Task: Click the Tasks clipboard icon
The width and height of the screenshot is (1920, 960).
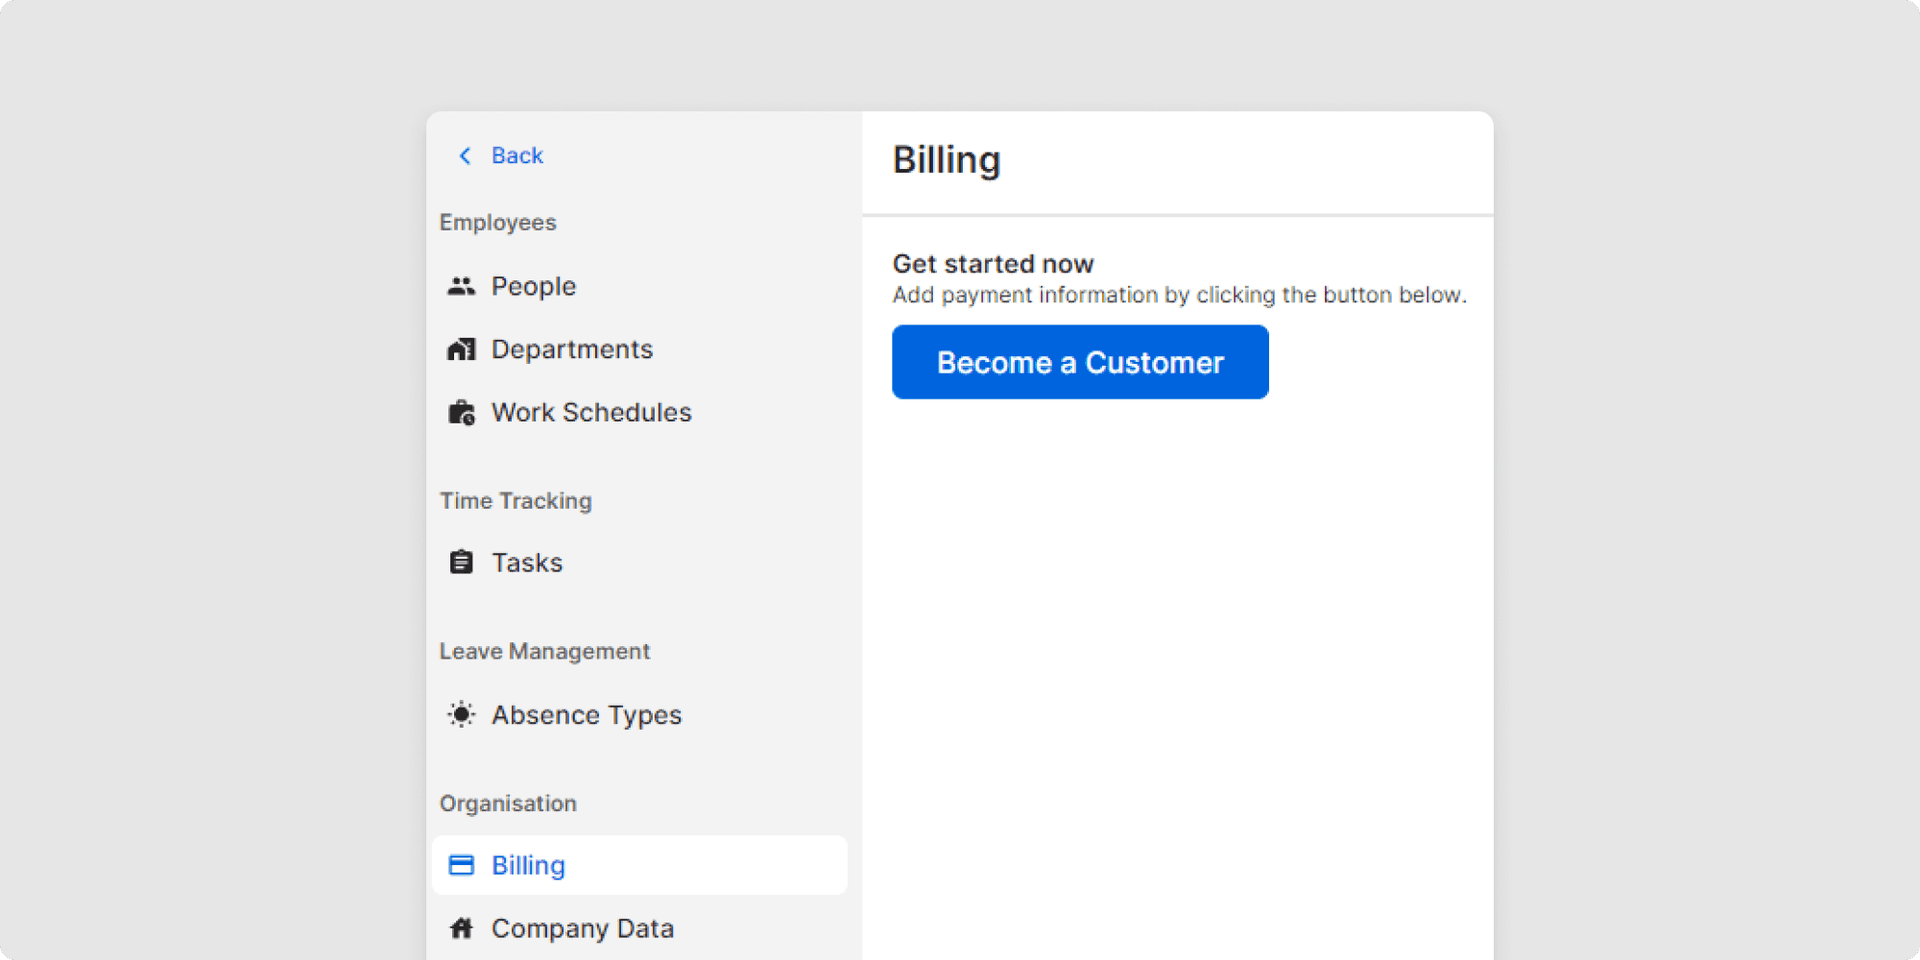Action: tap(461, 563)
